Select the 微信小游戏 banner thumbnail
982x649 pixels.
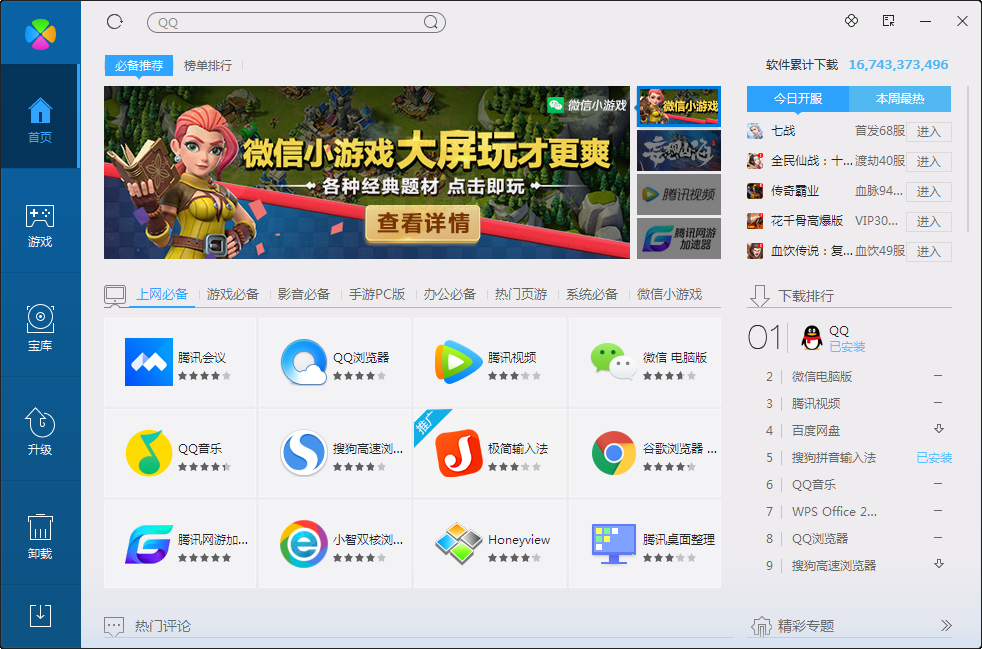679,106
